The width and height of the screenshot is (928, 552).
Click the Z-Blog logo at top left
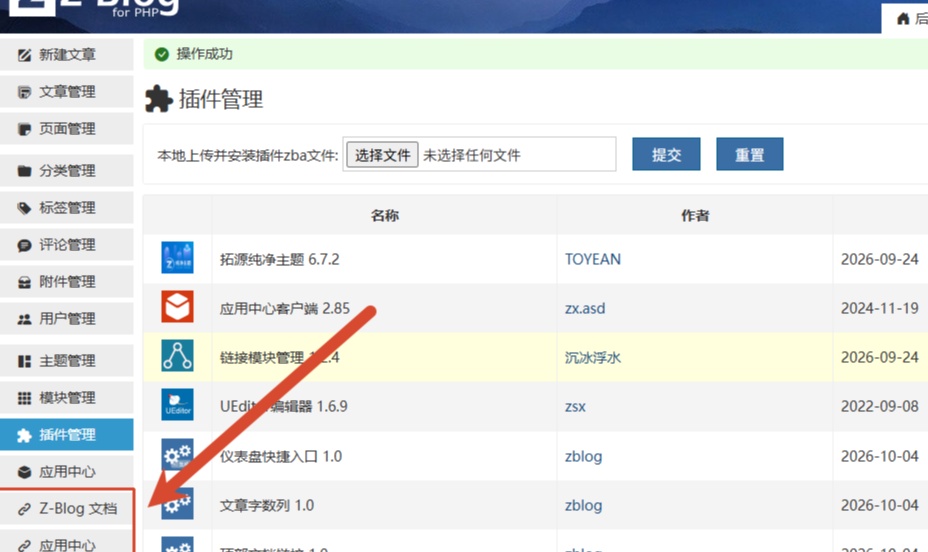point(95,8)
